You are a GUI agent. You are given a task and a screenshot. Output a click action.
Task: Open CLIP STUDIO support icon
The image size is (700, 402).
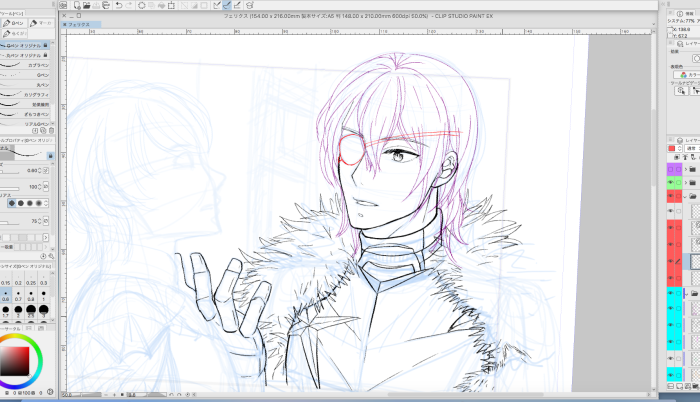[x=250, y=5]
